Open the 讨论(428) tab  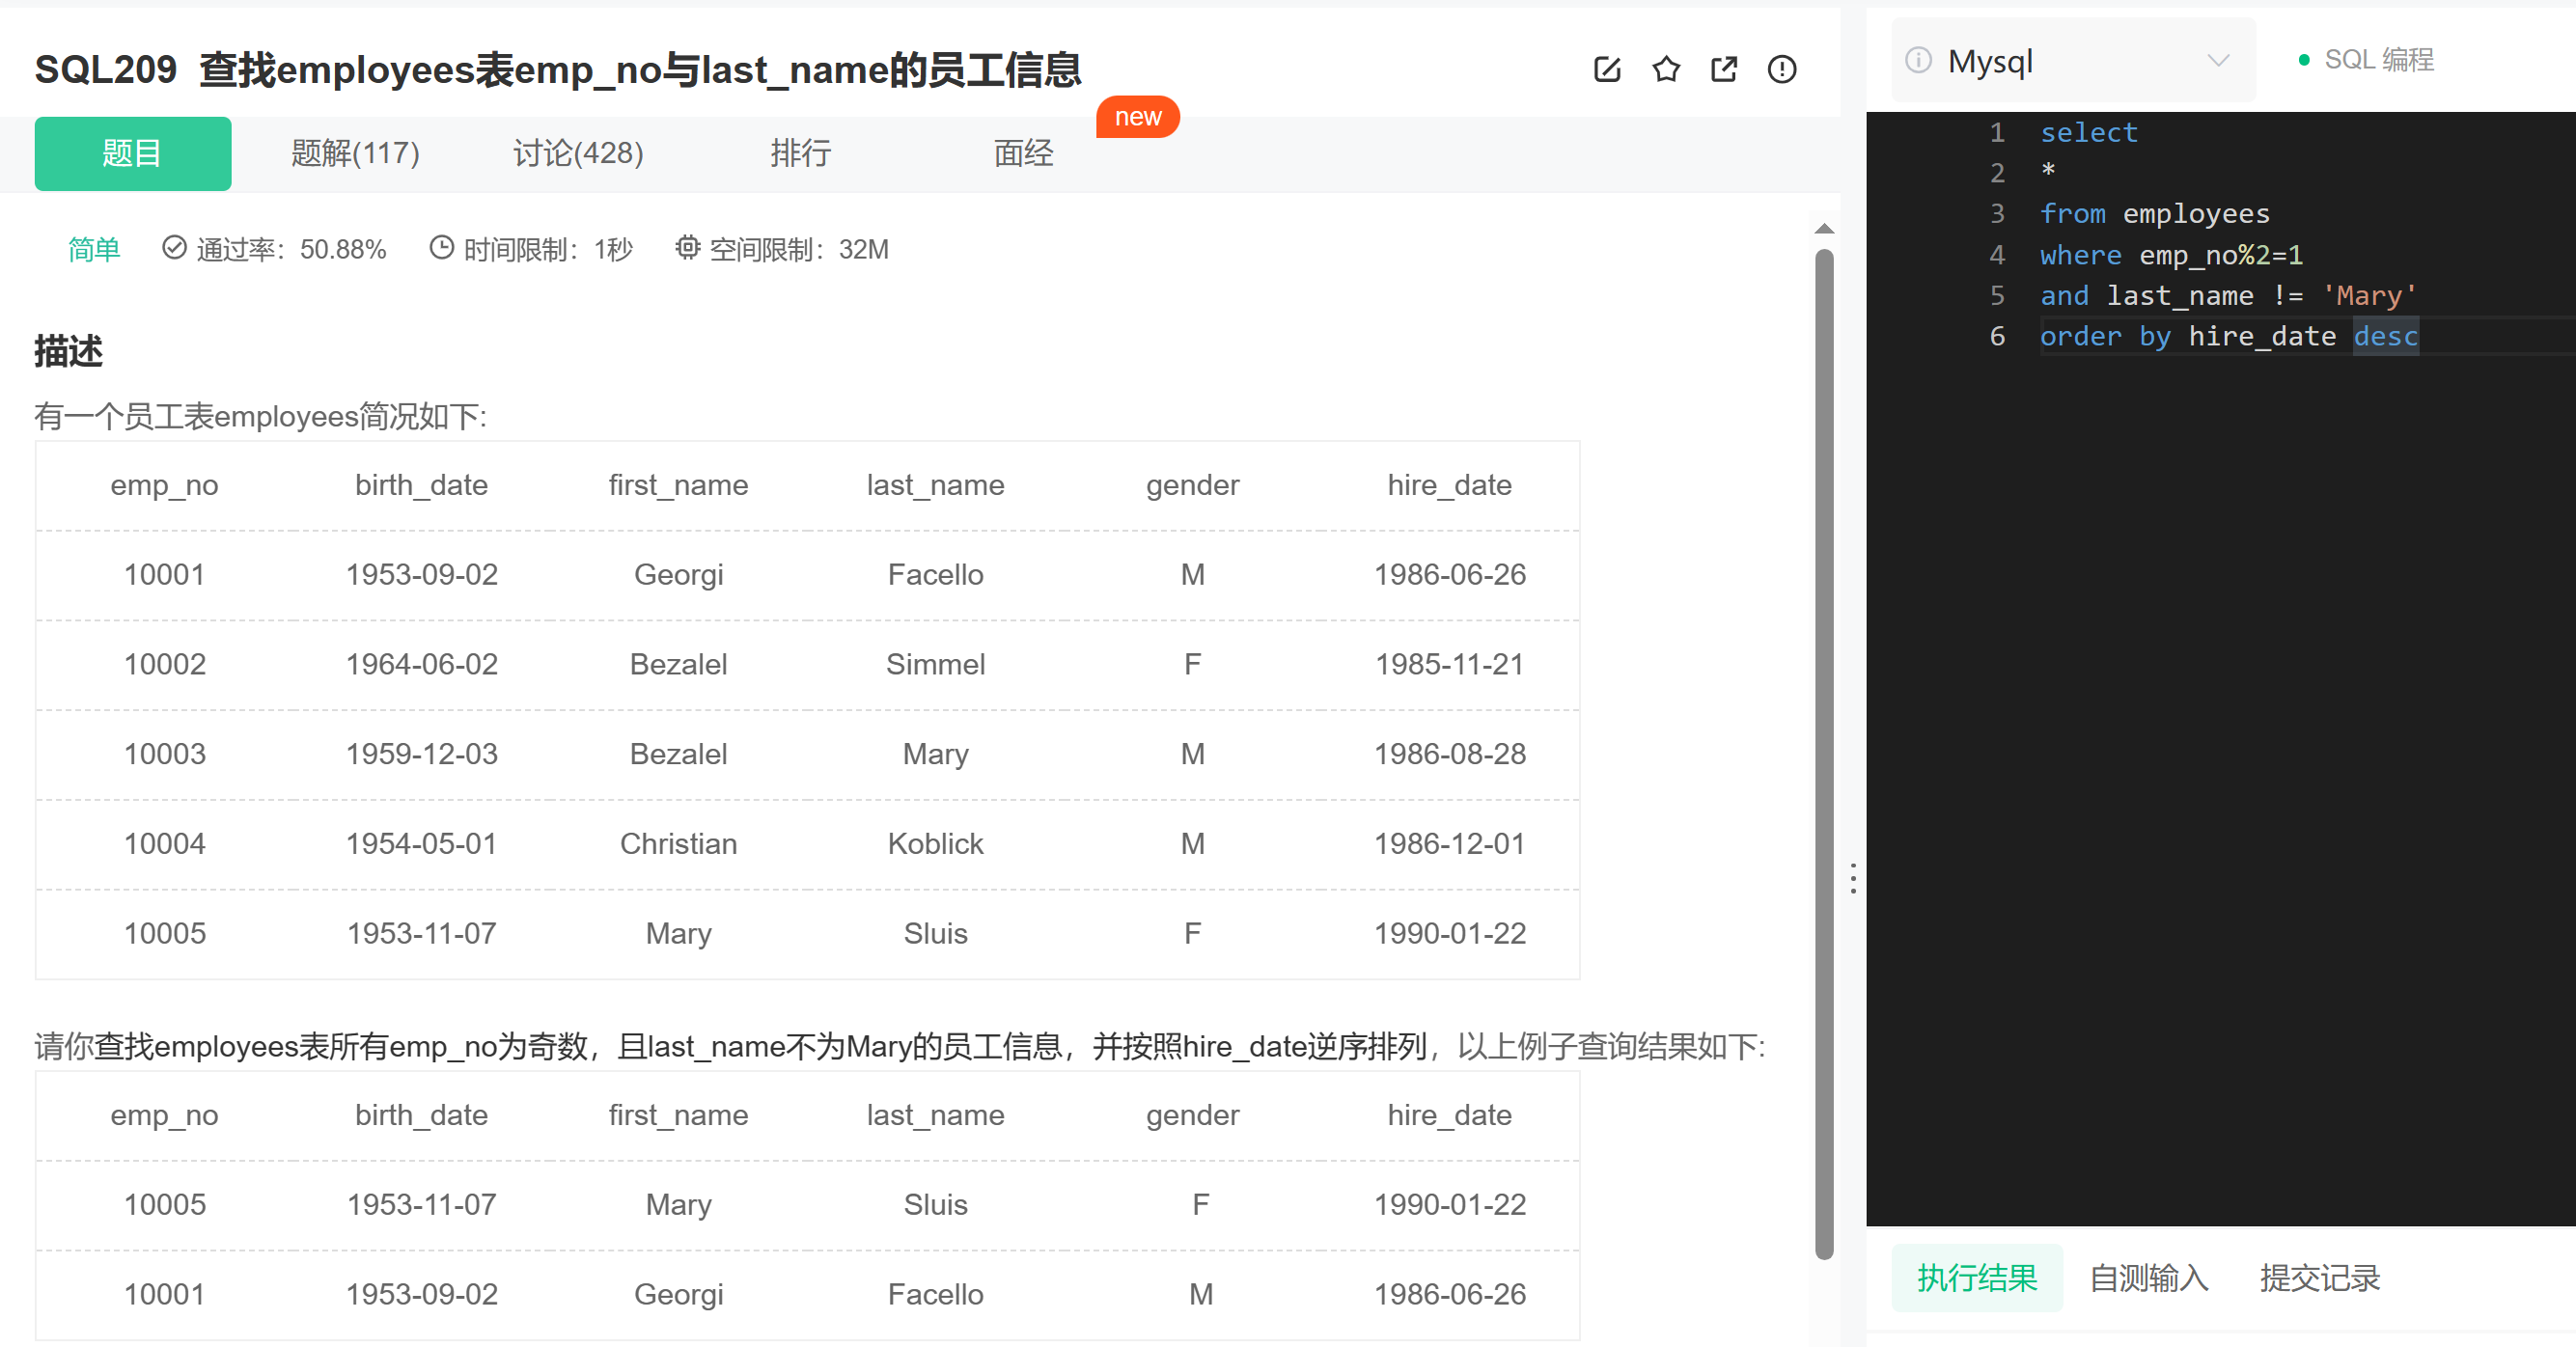(x=578, y=153)
